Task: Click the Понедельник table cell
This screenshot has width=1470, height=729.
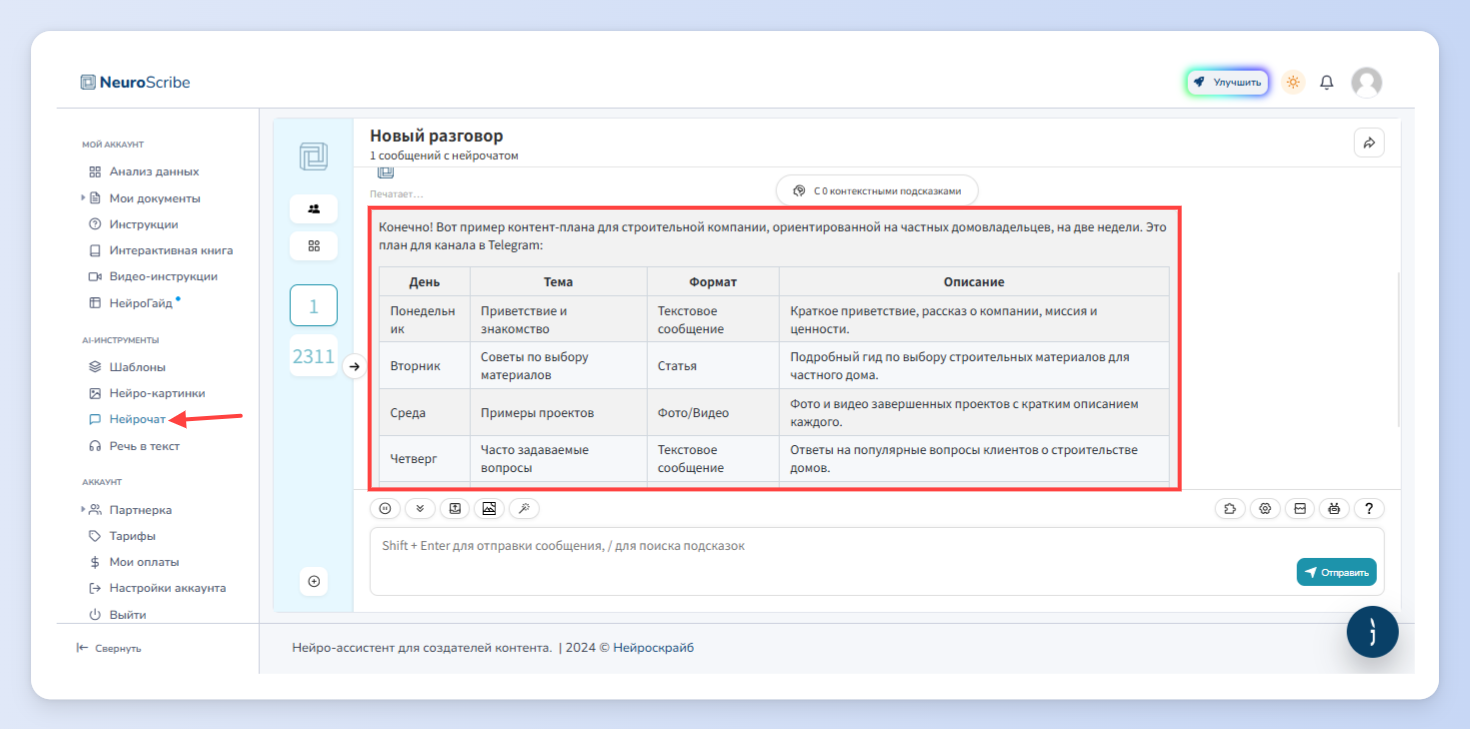Action: click(x=425, y=319)
